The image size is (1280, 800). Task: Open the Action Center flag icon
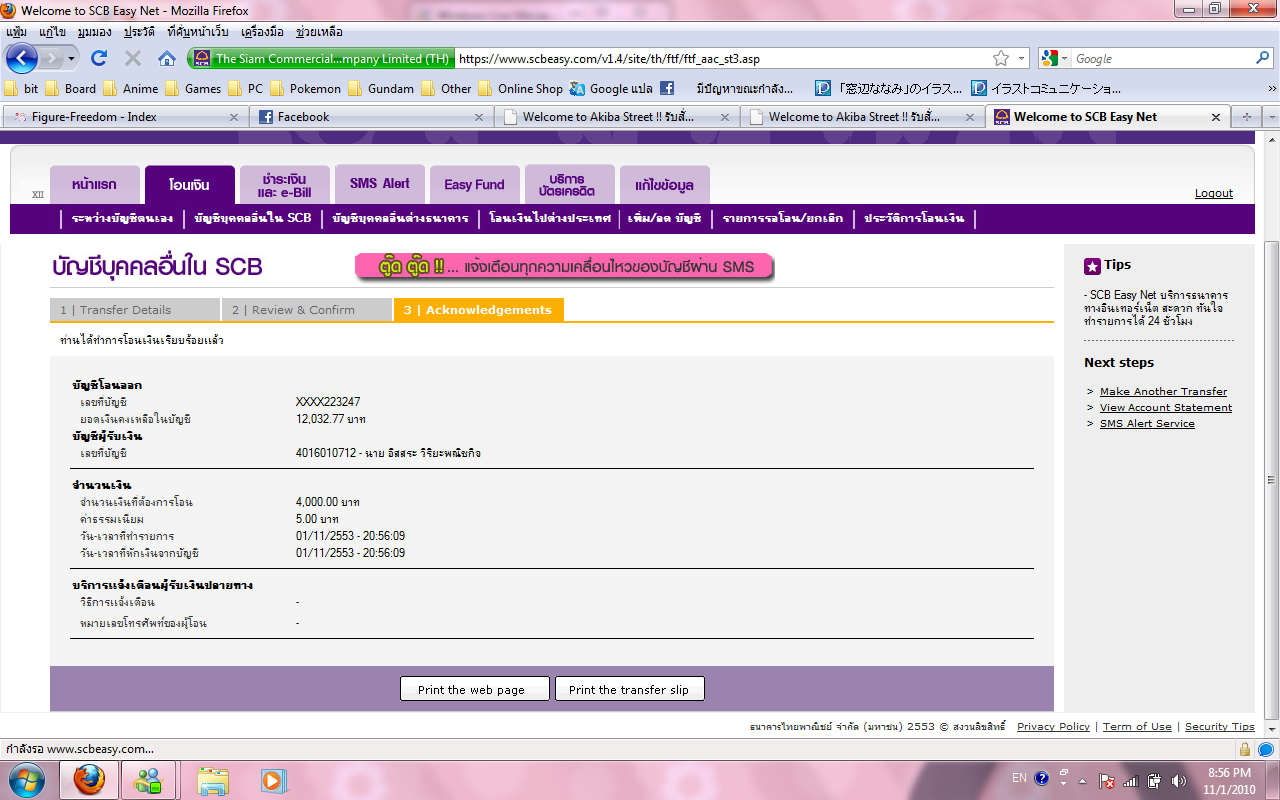(x=1107, y=780)
